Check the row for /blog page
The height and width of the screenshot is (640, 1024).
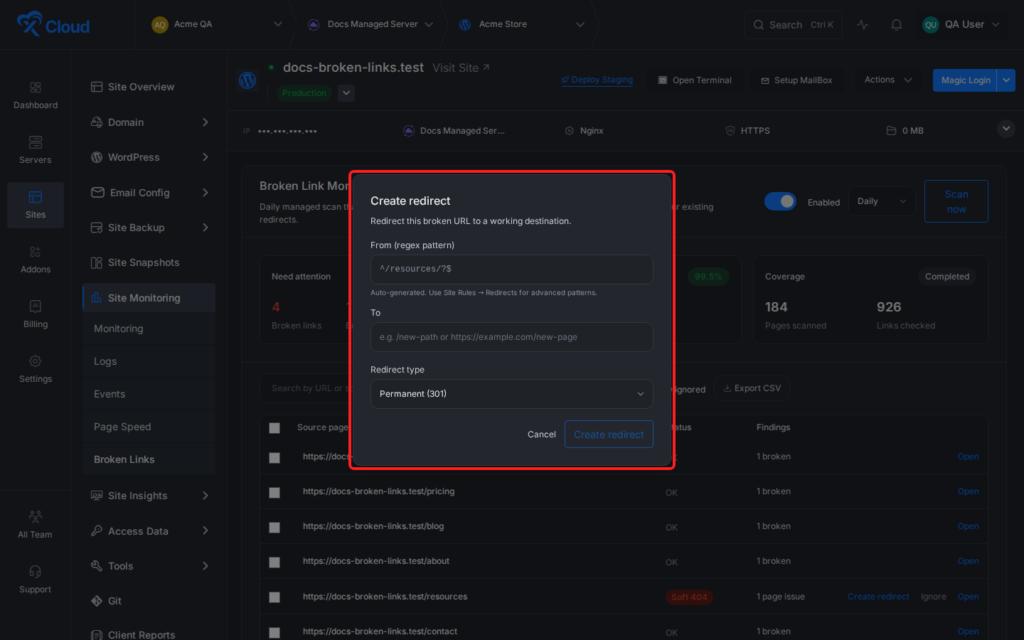coord(274,527)
